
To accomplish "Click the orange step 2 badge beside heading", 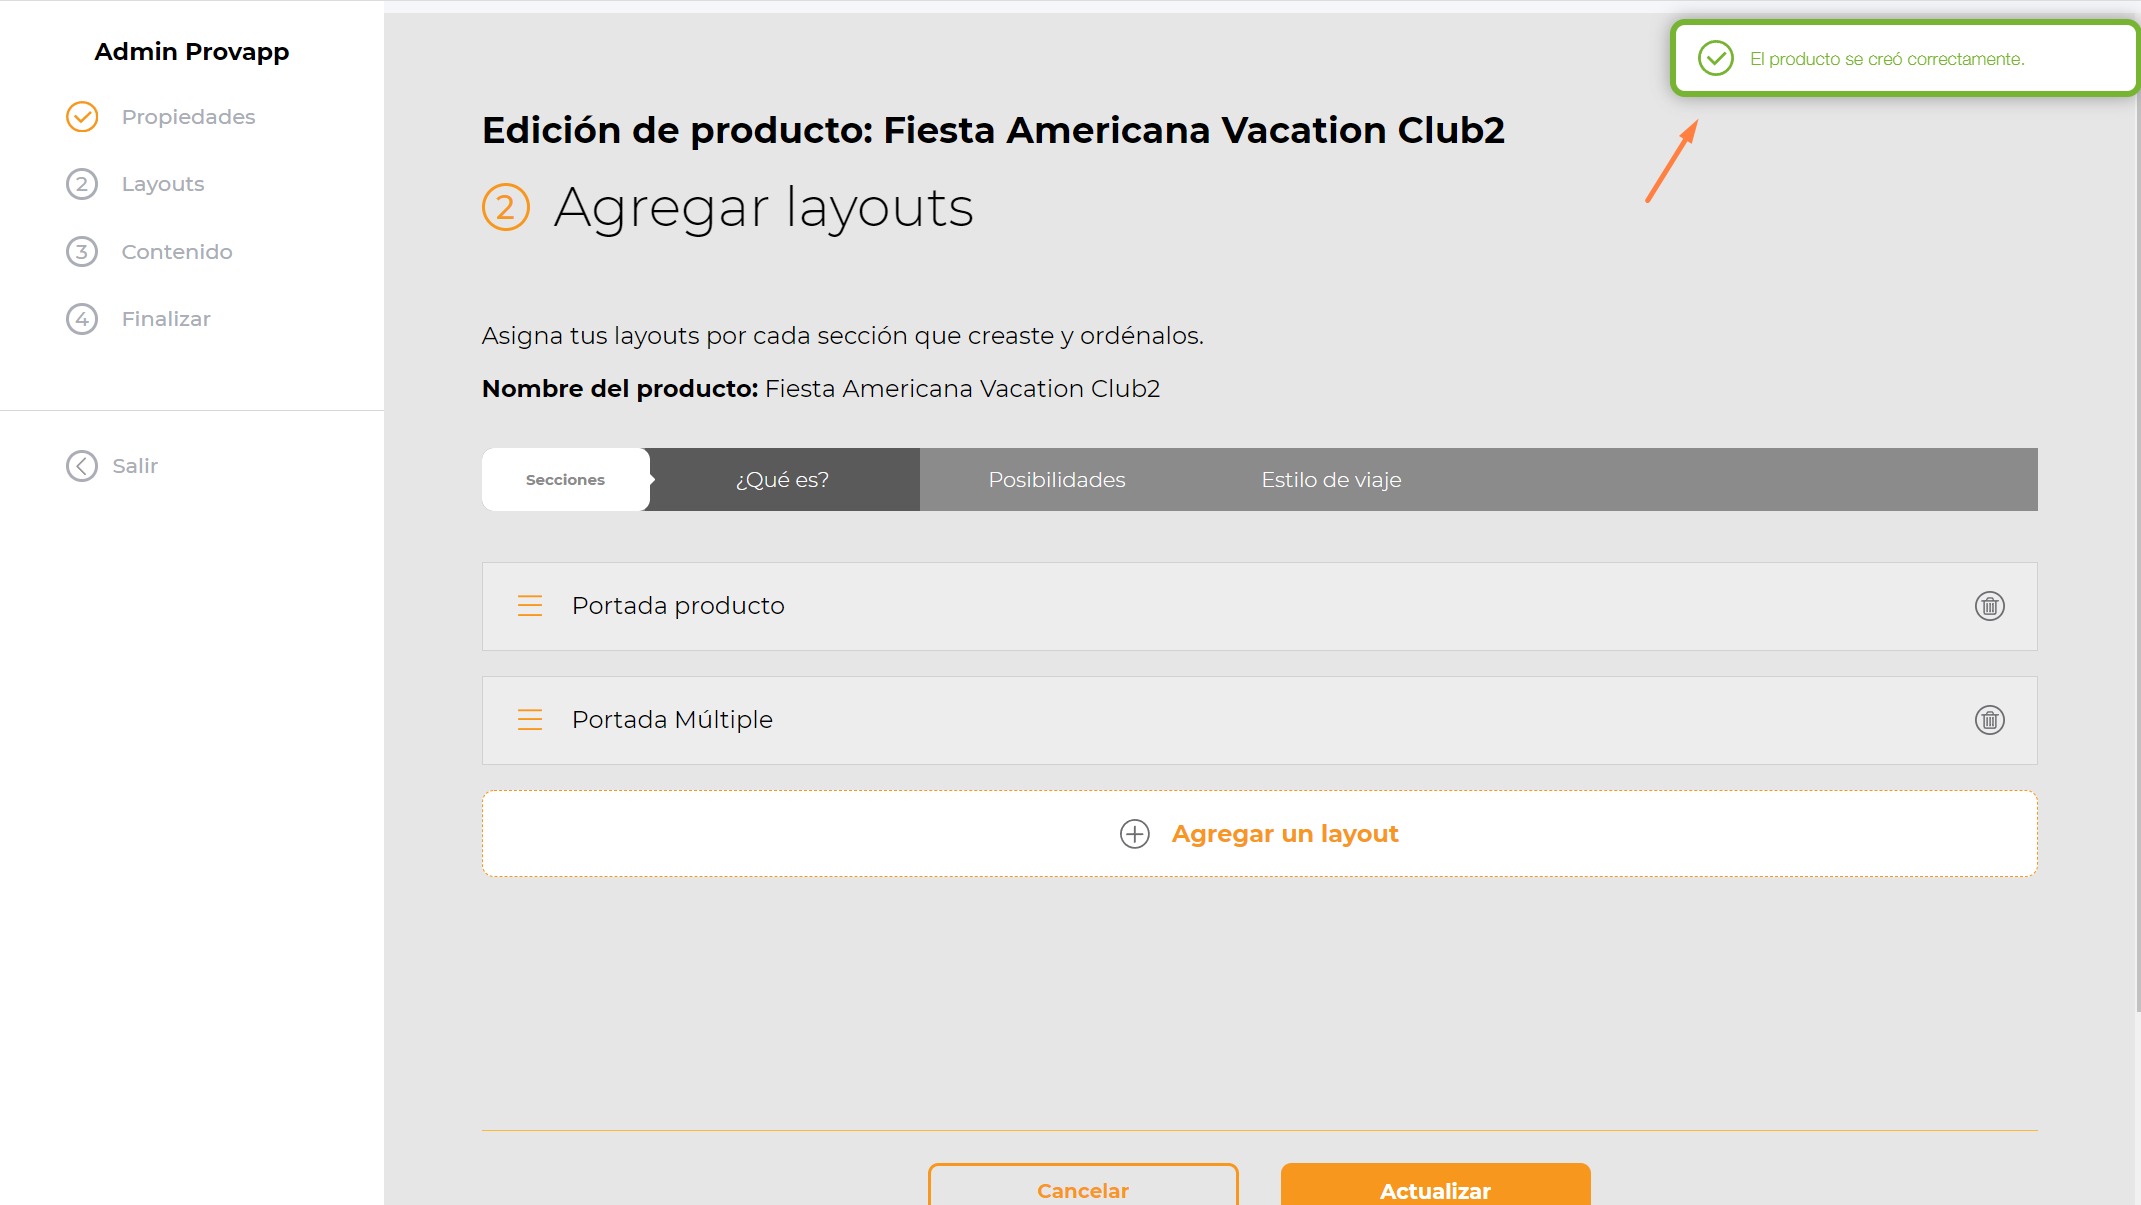I will point(506,207).
